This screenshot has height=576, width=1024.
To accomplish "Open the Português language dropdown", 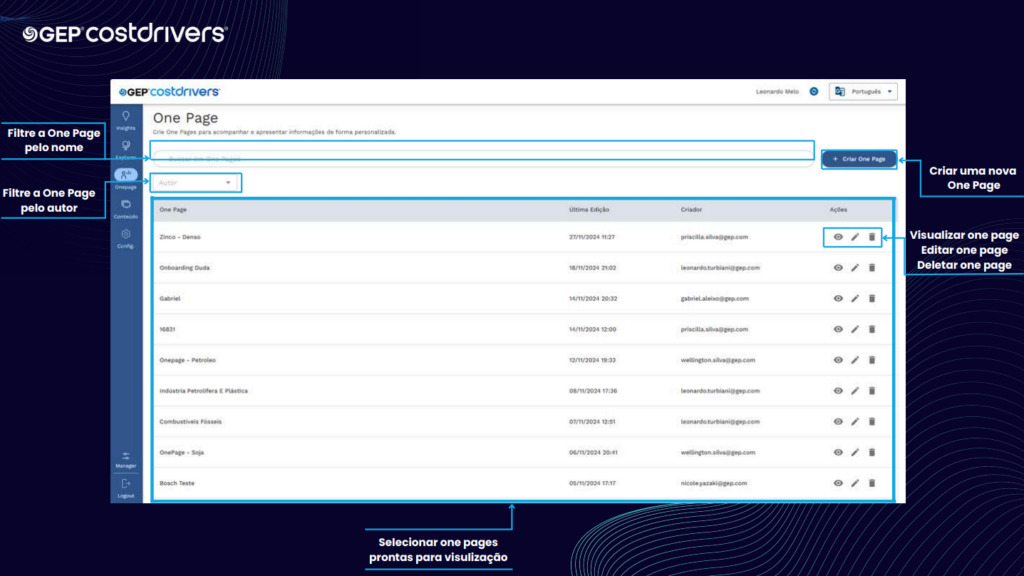I will point(863,91).
